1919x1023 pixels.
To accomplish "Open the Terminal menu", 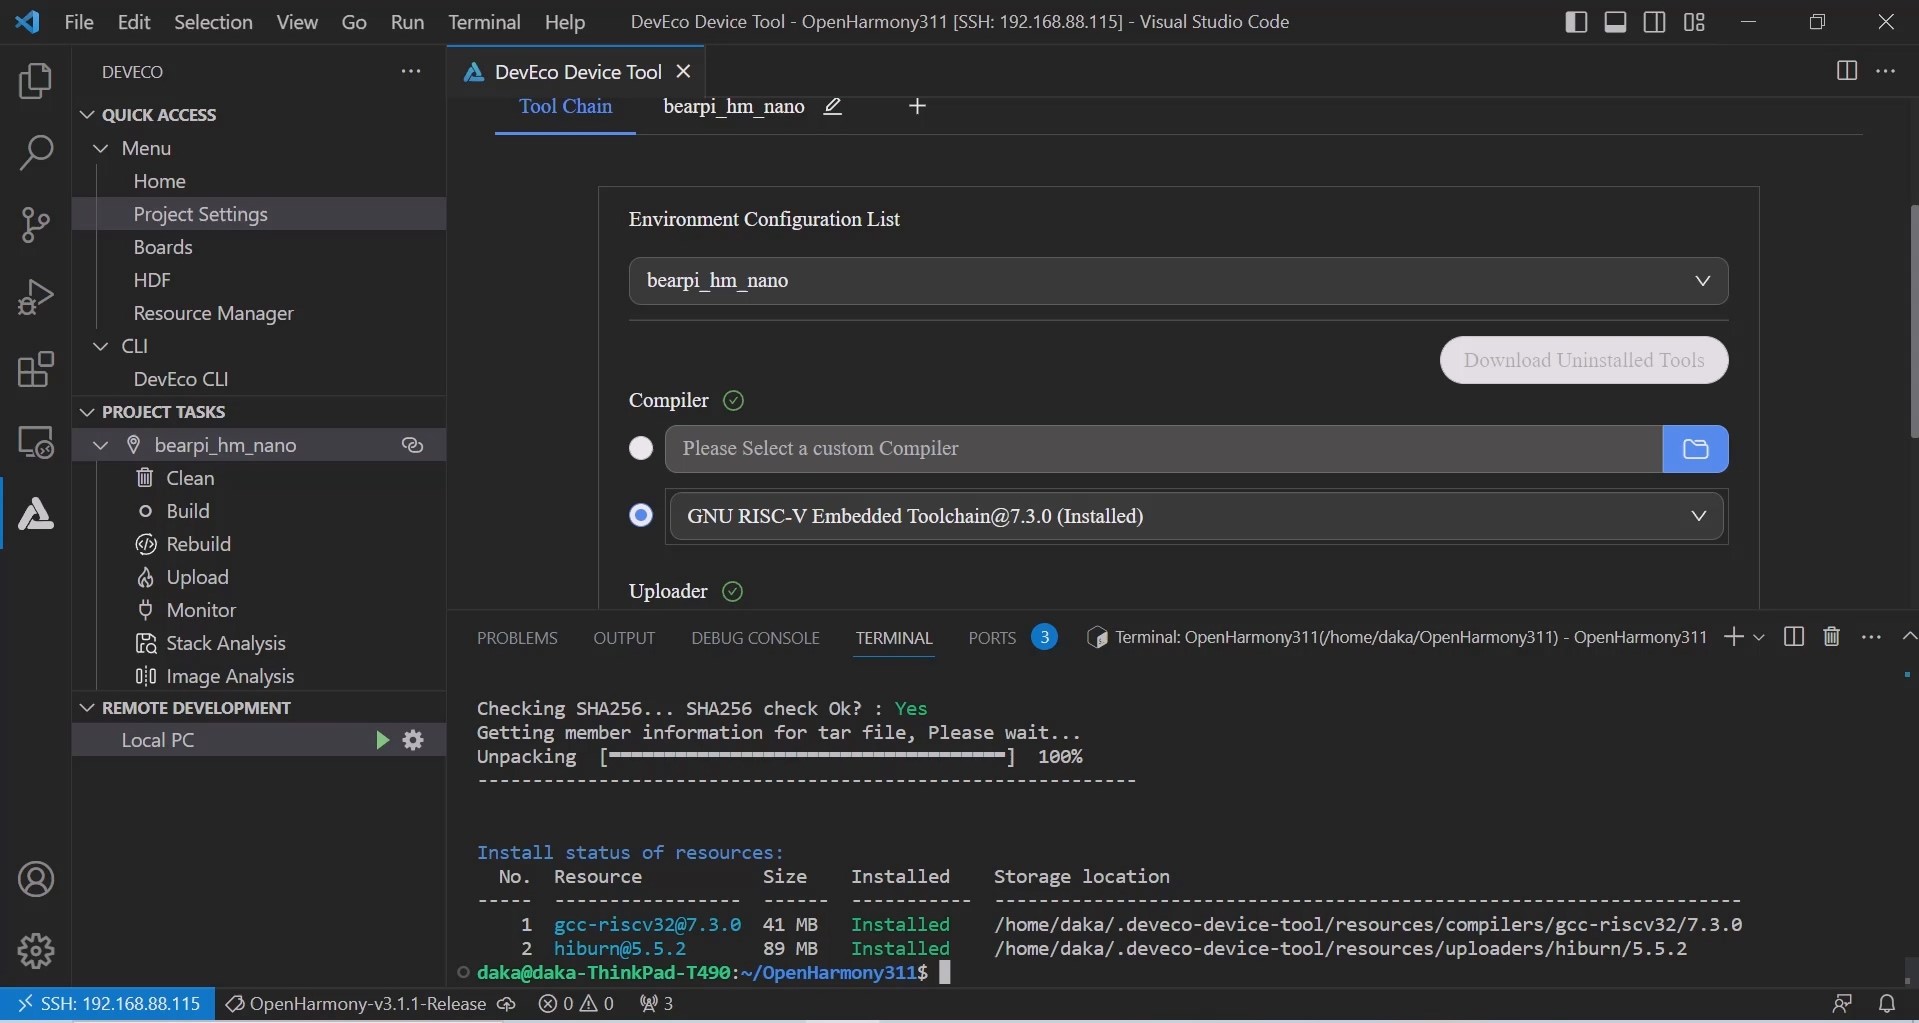I will point(484,22).
